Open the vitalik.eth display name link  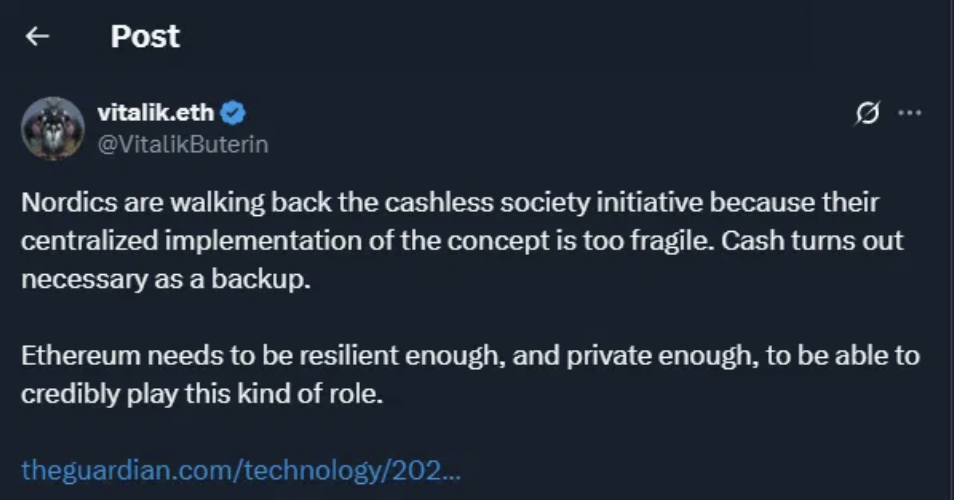click(x=156, y=113)
